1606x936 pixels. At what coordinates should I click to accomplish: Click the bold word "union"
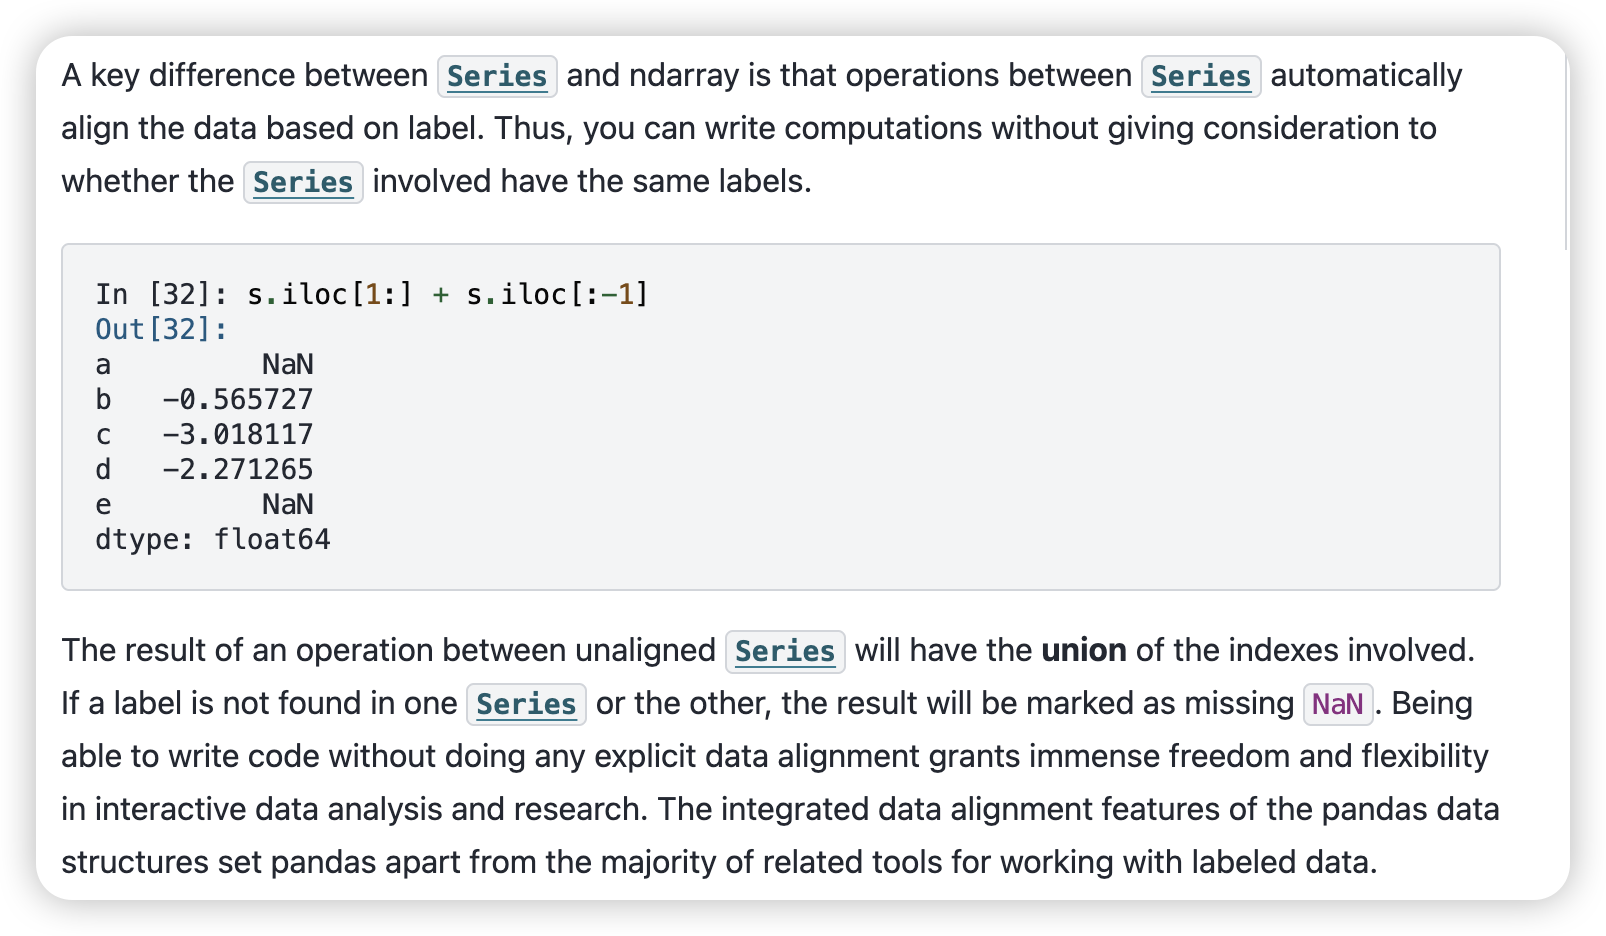point(1084,651)
